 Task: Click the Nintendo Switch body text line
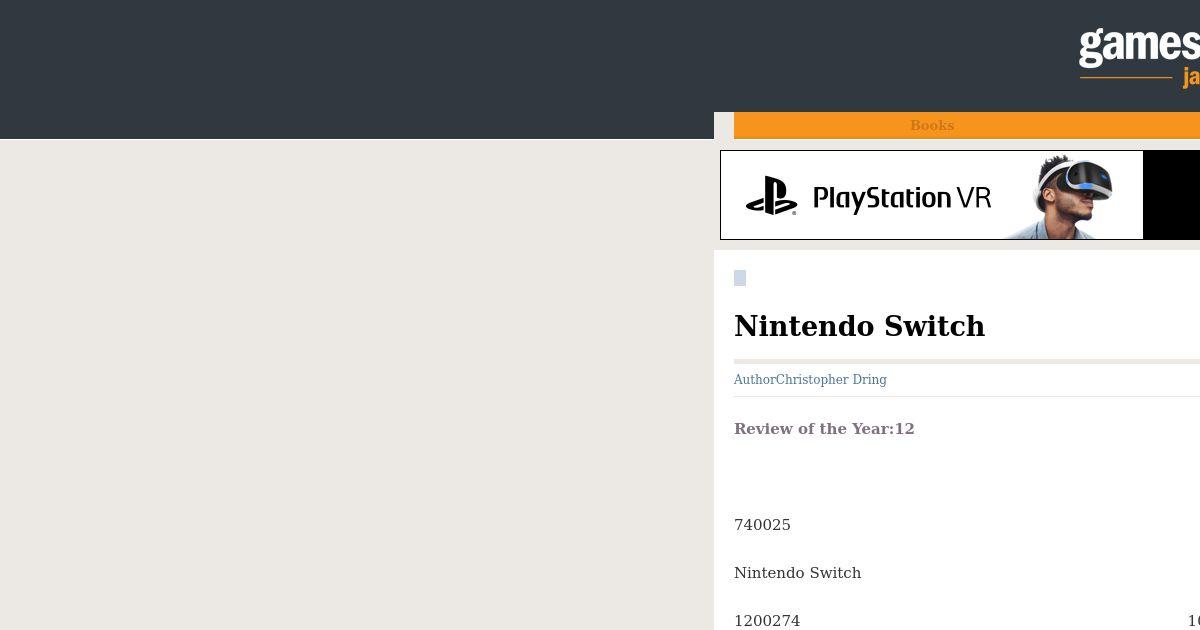coord(797,573)
